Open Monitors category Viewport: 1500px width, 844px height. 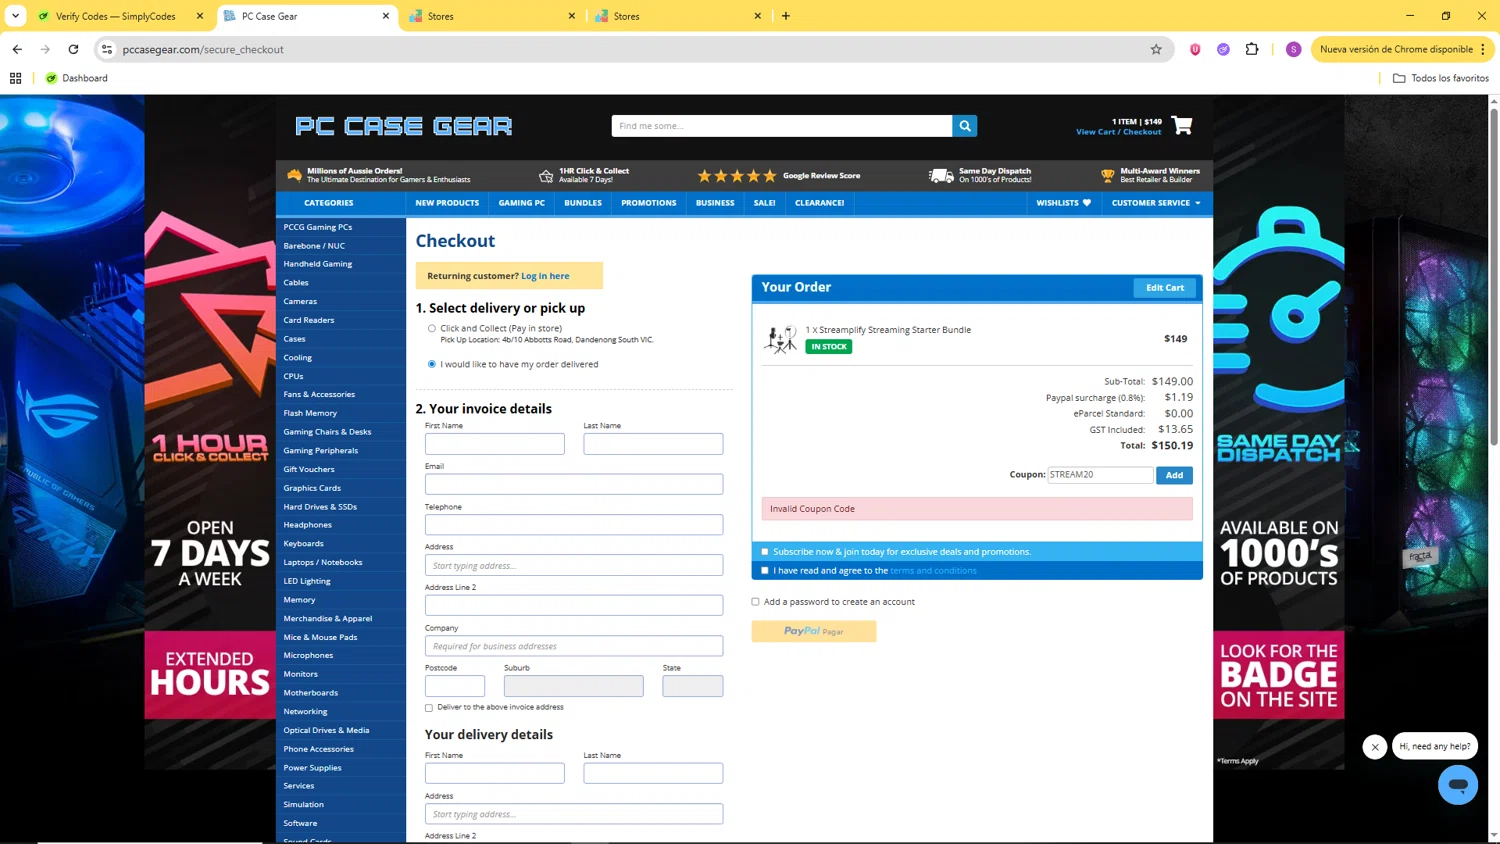tap(300, 674)
